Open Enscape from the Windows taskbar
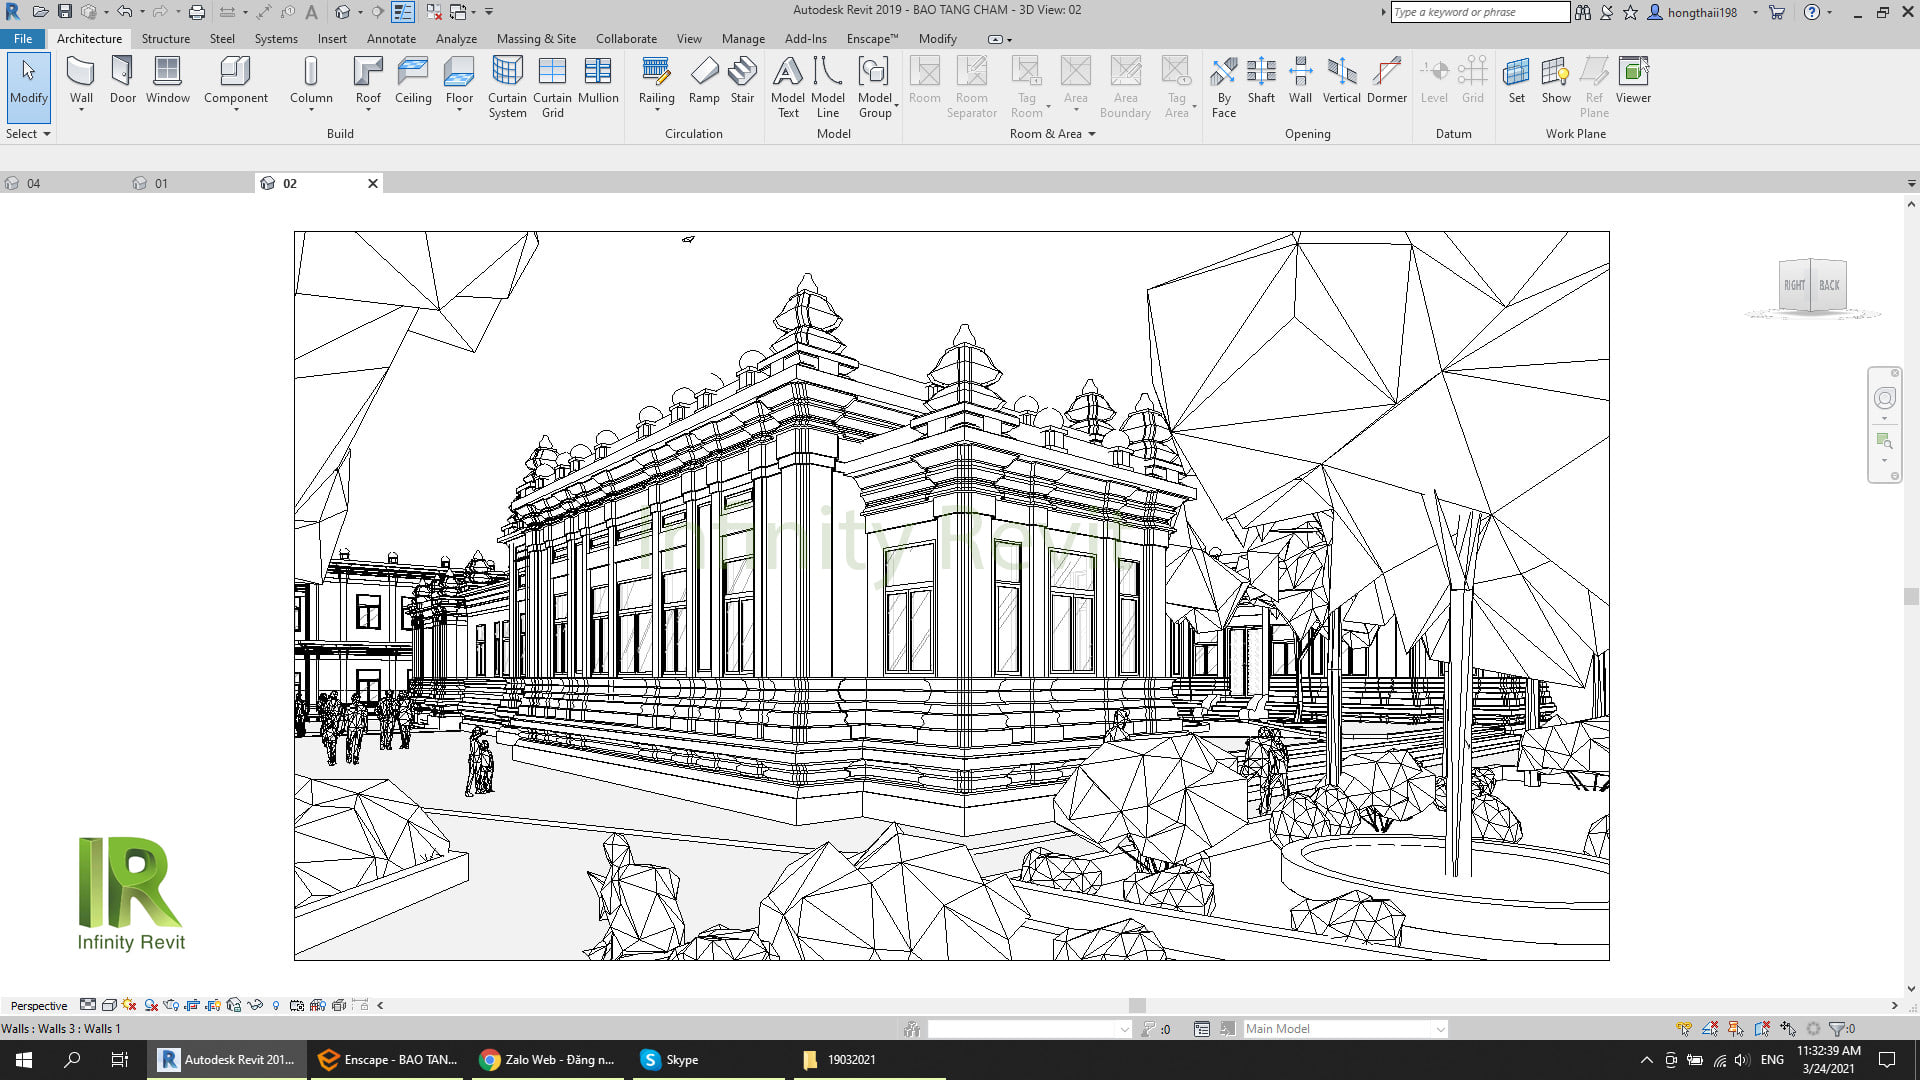This screenshot has height=1080, width=1920. [389, 1060]
